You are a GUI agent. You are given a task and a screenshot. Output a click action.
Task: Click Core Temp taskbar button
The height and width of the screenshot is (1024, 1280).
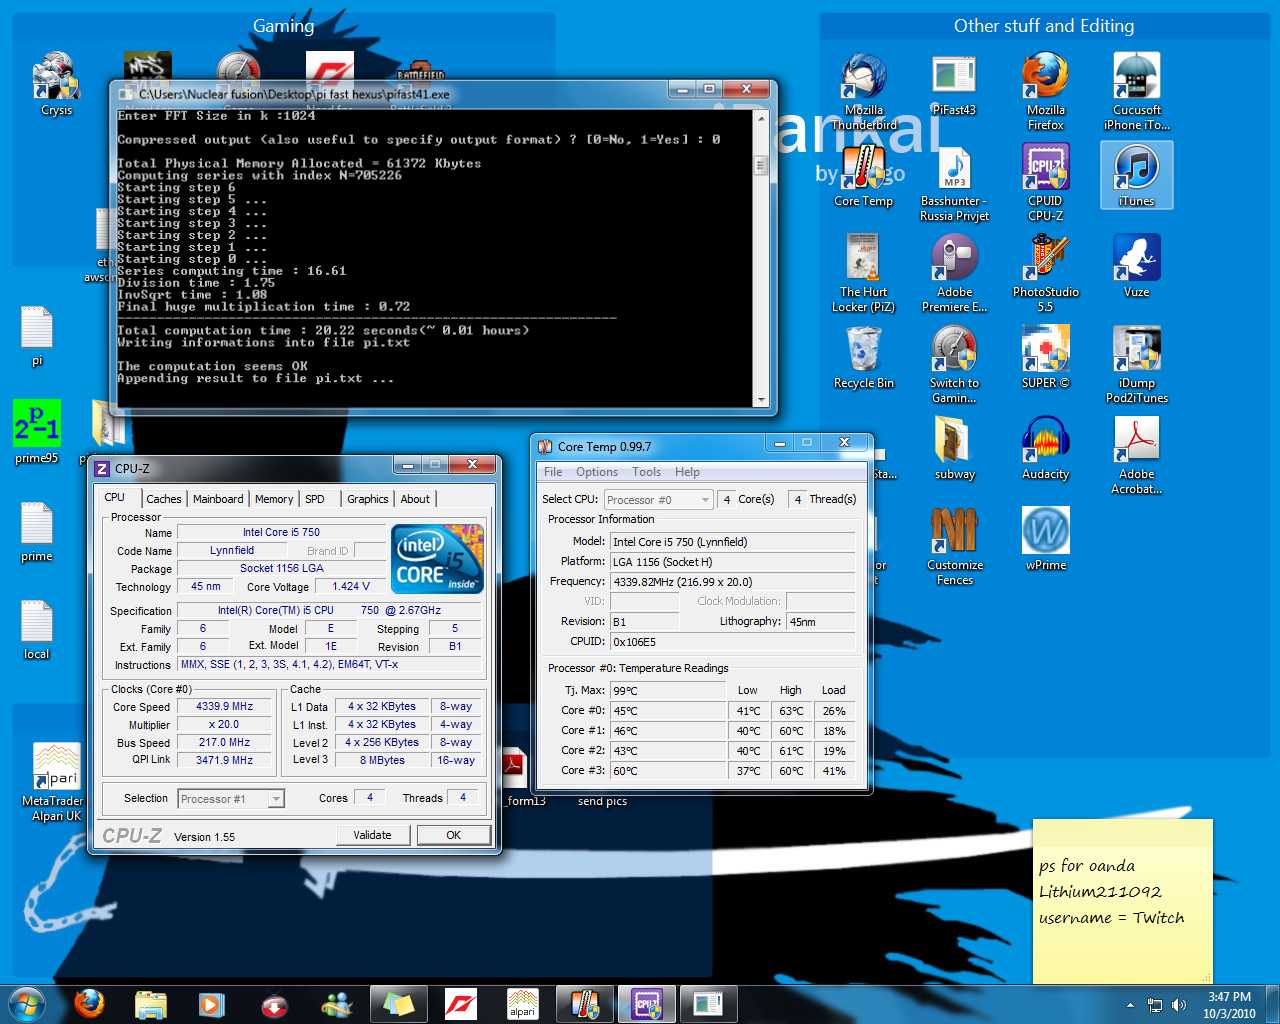[x=585, y=1003]
